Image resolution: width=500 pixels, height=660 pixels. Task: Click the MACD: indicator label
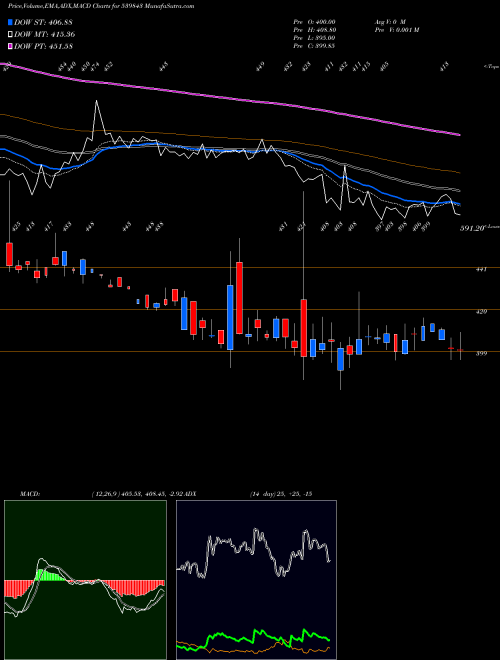pos(29,494)
